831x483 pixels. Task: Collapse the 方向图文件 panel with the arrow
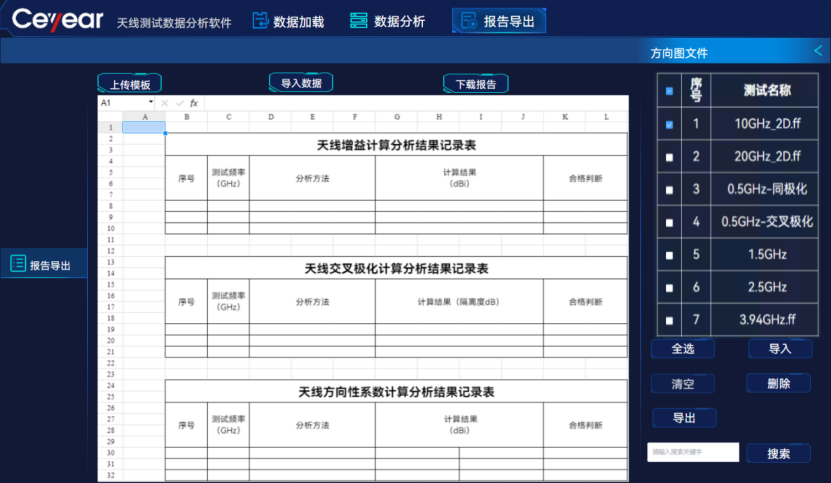click(x=818, y=51)
